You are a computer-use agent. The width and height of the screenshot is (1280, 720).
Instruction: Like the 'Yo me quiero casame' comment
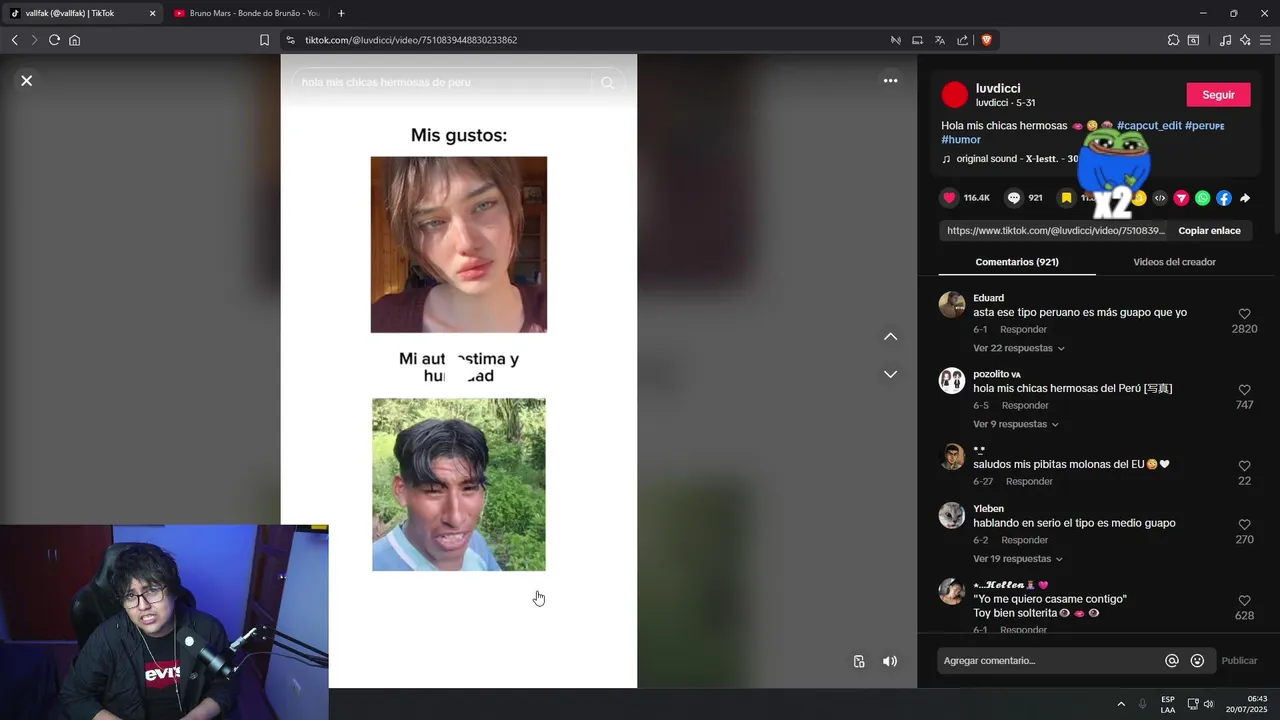pos(1244,601)
